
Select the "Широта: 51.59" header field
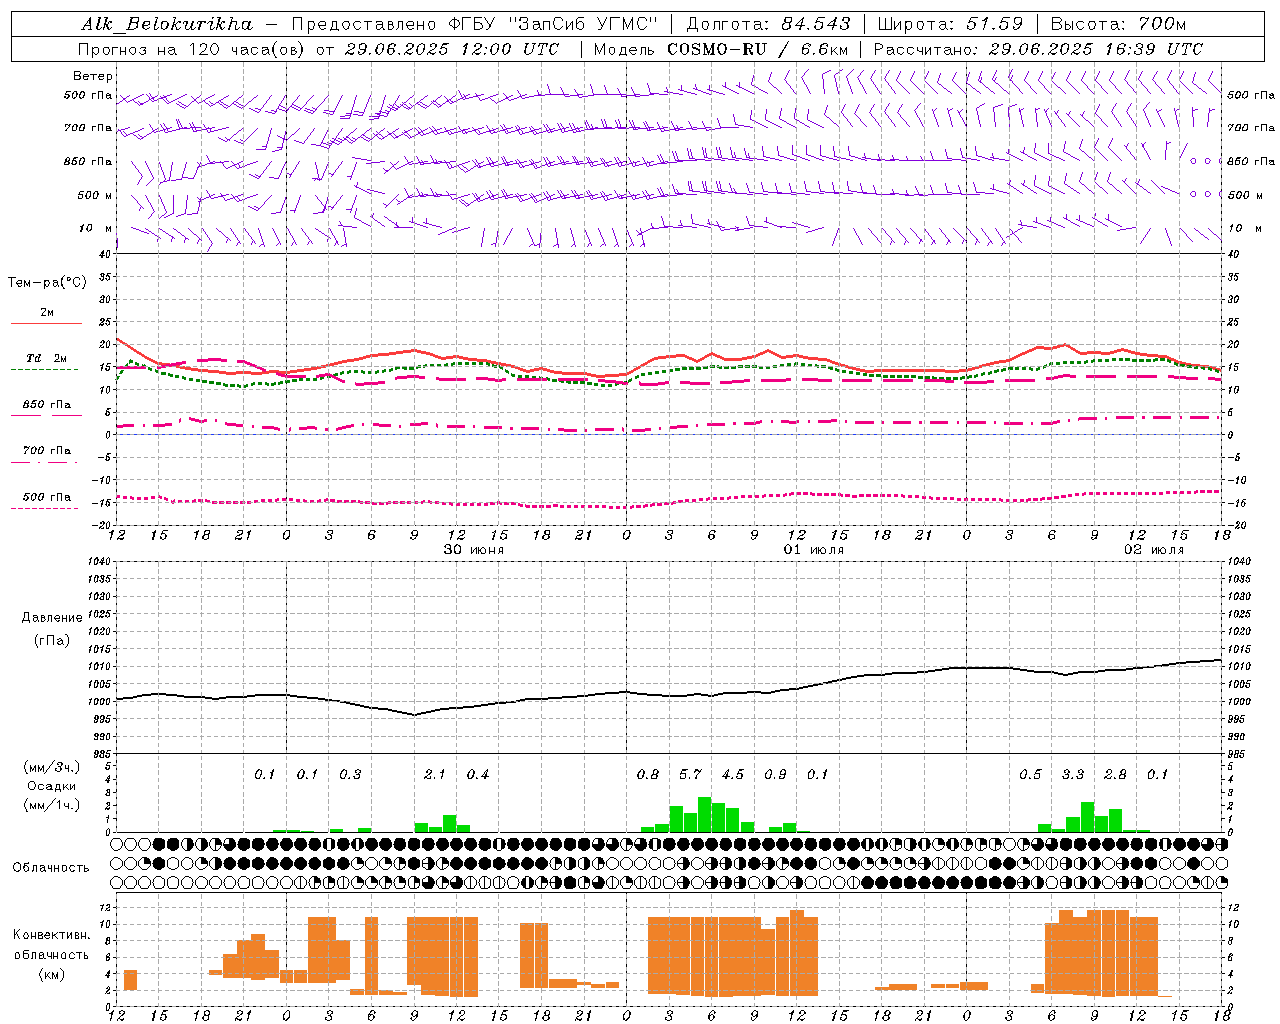point(950,24)
